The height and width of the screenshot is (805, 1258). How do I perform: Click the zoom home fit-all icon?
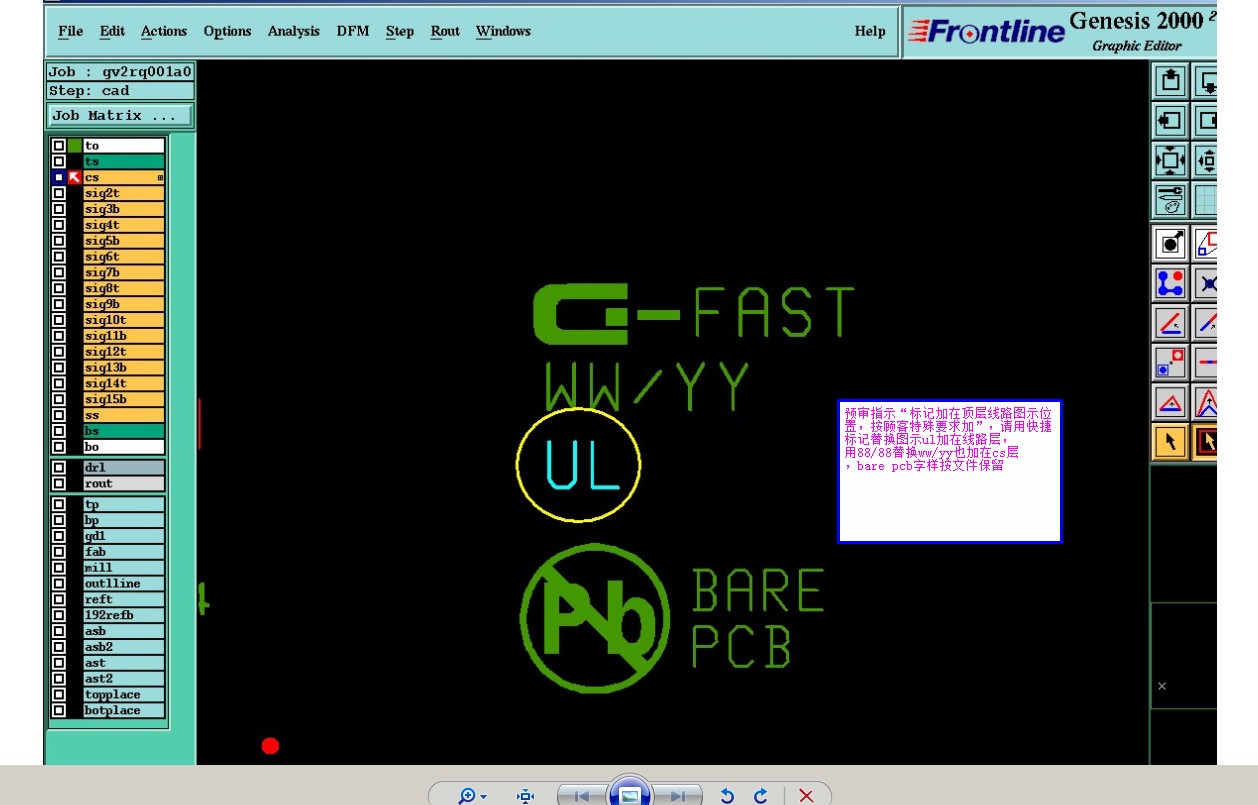1170,160
